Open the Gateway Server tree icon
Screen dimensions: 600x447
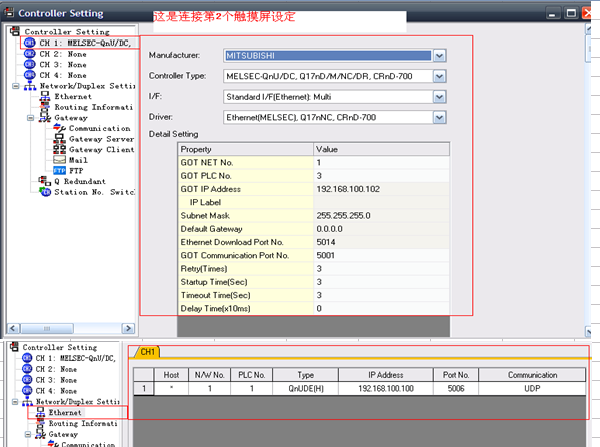pos(59,139)
